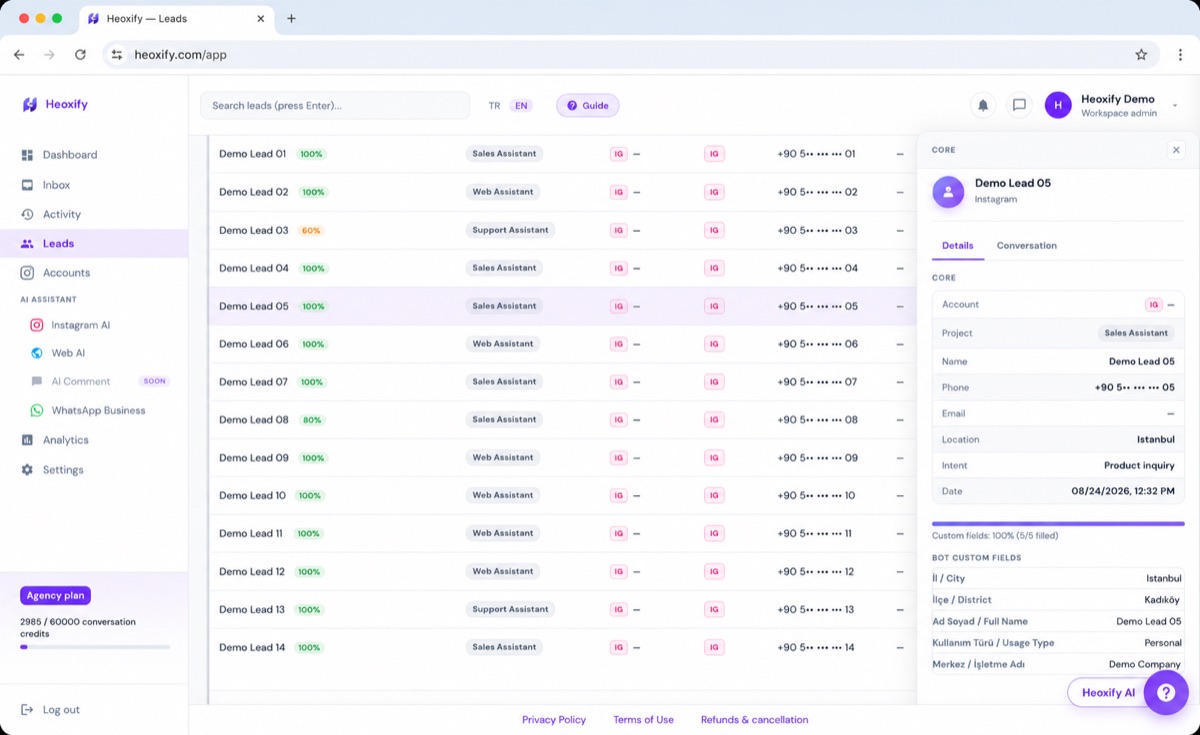Click Support Assistant tag on Demo Lead 03

[x=510, y=230]
